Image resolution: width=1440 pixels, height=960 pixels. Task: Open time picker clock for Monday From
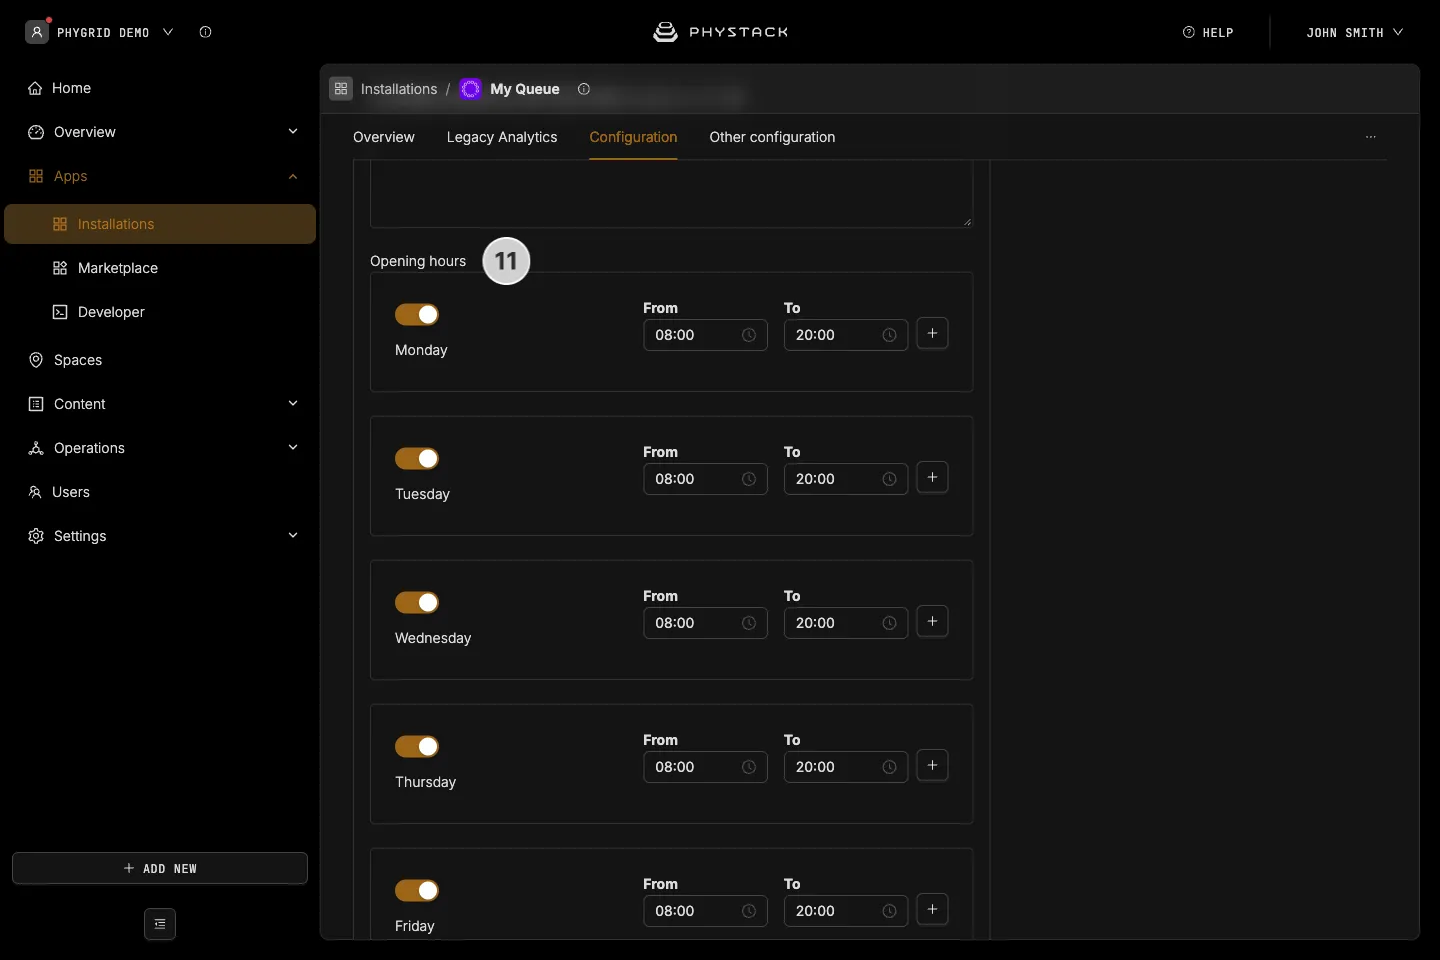pos(749,335)
